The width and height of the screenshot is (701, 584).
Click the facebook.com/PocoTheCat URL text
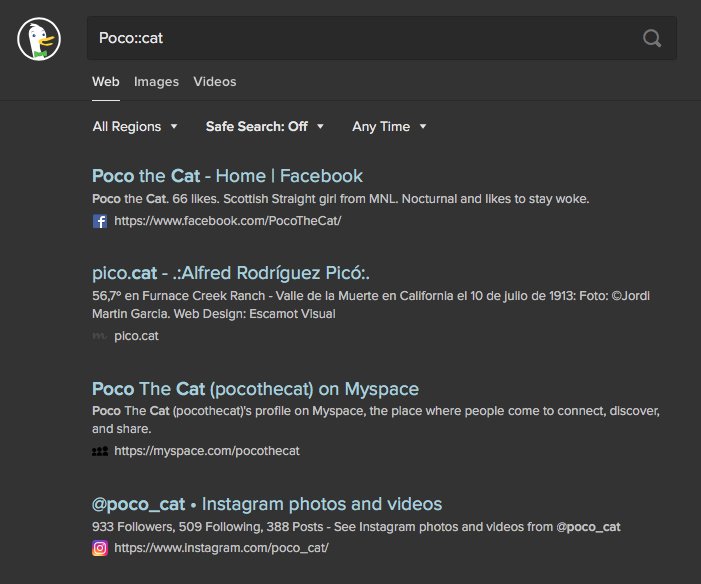pos(227,221)
